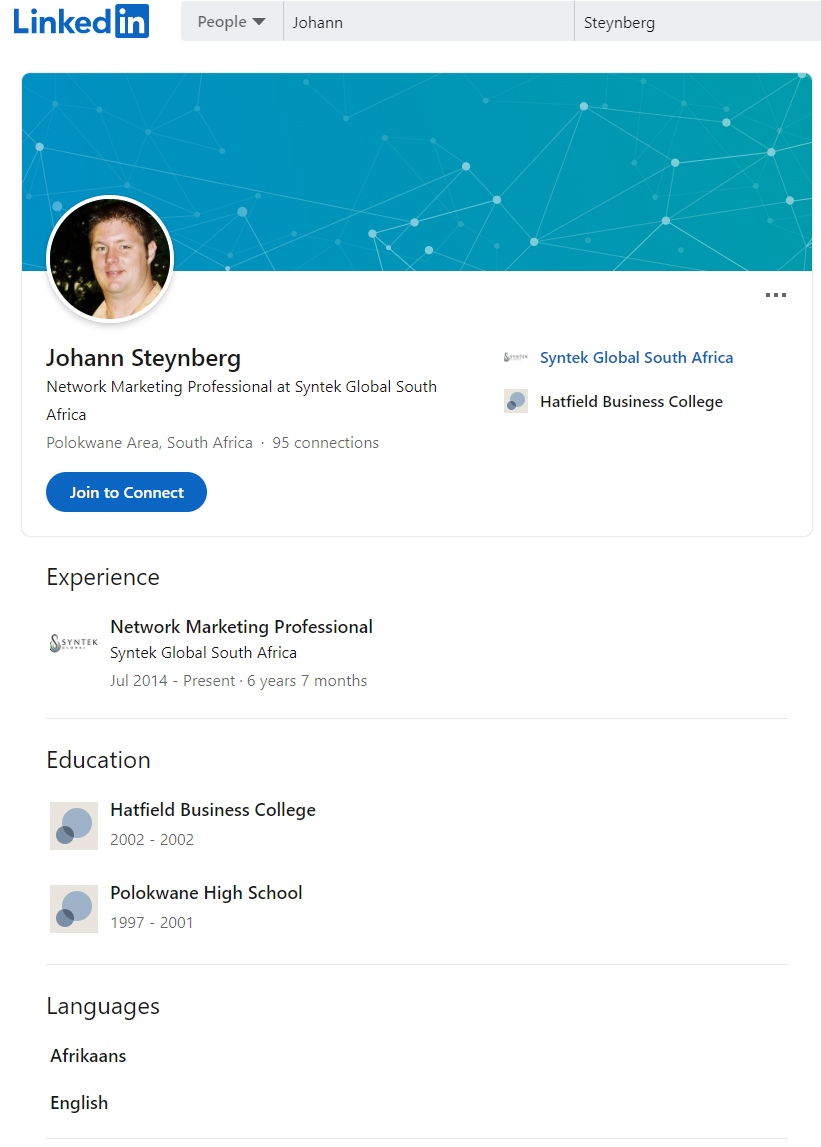Open the Syntek Global South Africa link
Screen dimensions: 821x1147
tap(636, 357)
